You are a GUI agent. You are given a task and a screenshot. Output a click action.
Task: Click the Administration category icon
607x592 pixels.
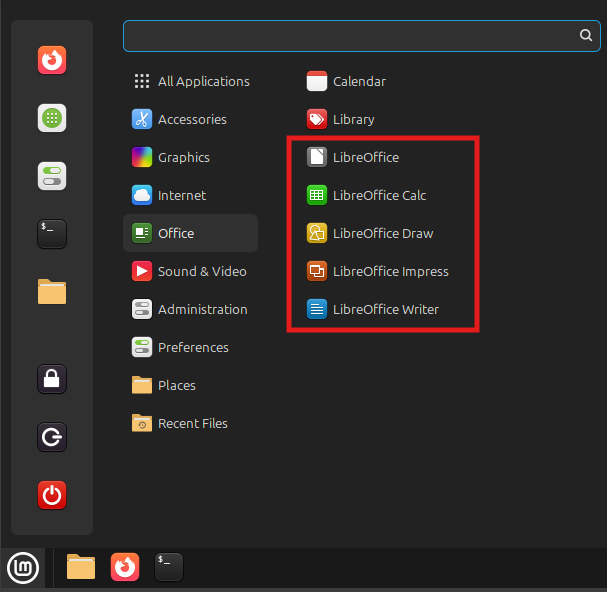[x=142, y=309]
